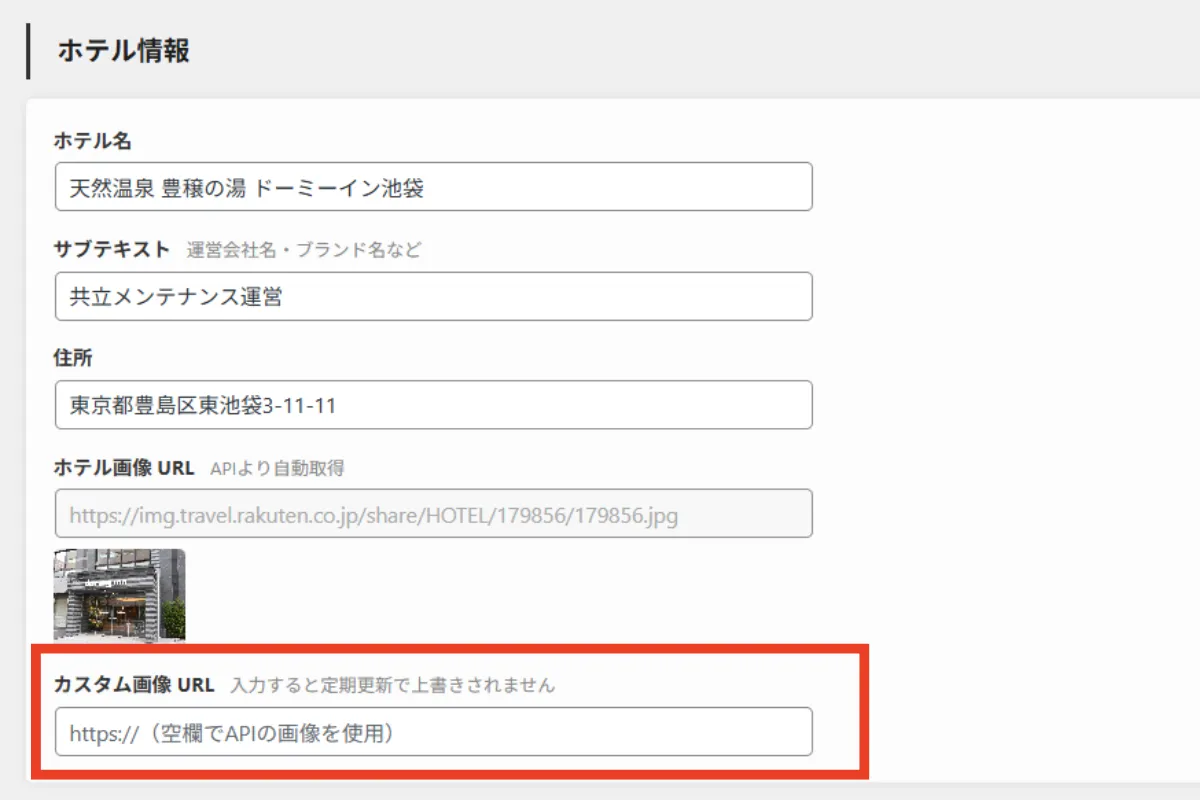Click the ホテル画像 URL label

pyautogui.click(x=123, y=467)
